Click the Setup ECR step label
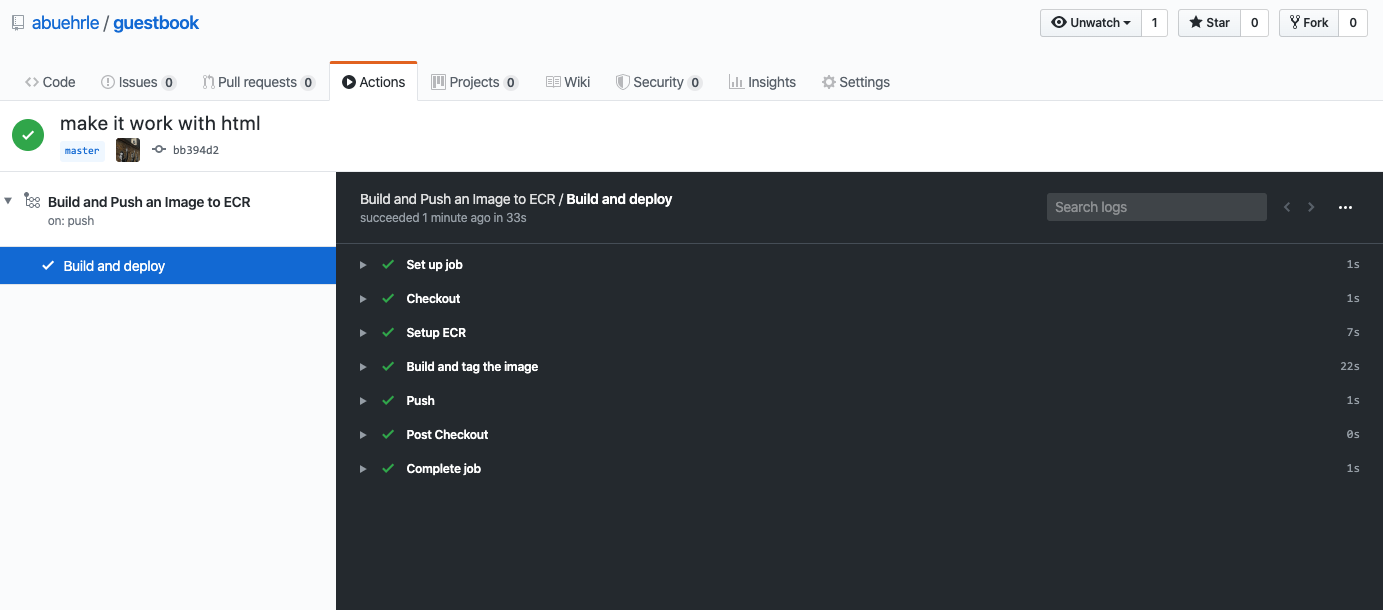 (x=436, y=333)
